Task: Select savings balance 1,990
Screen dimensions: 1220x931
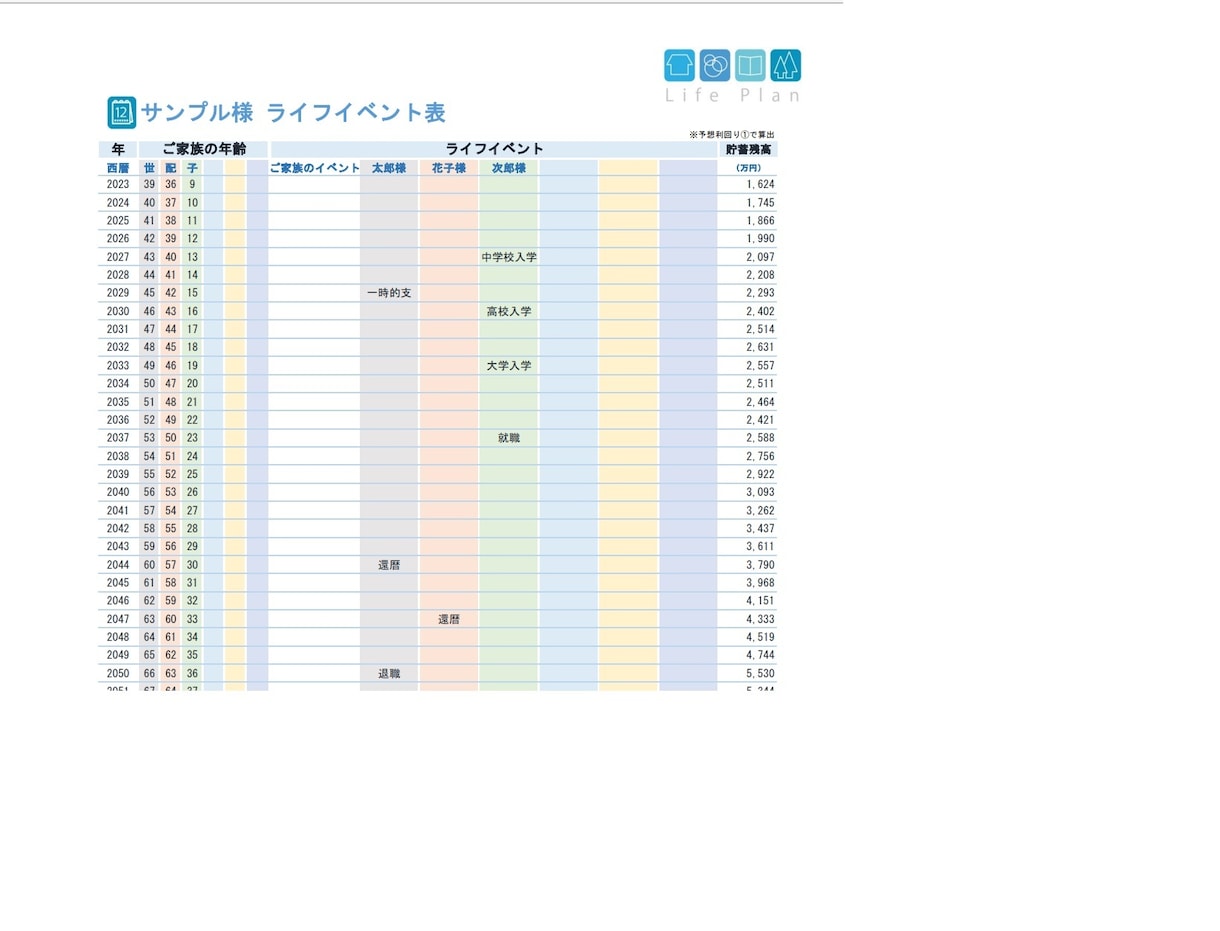Action: (760, 239)
